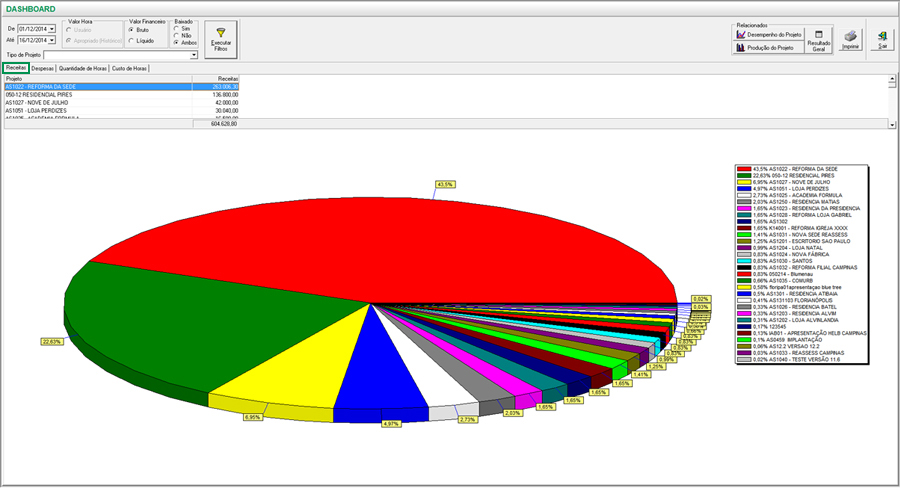Go to the Custo de Horas tab
The width and height of the screenshot is (900, 489).
point(129,68)
